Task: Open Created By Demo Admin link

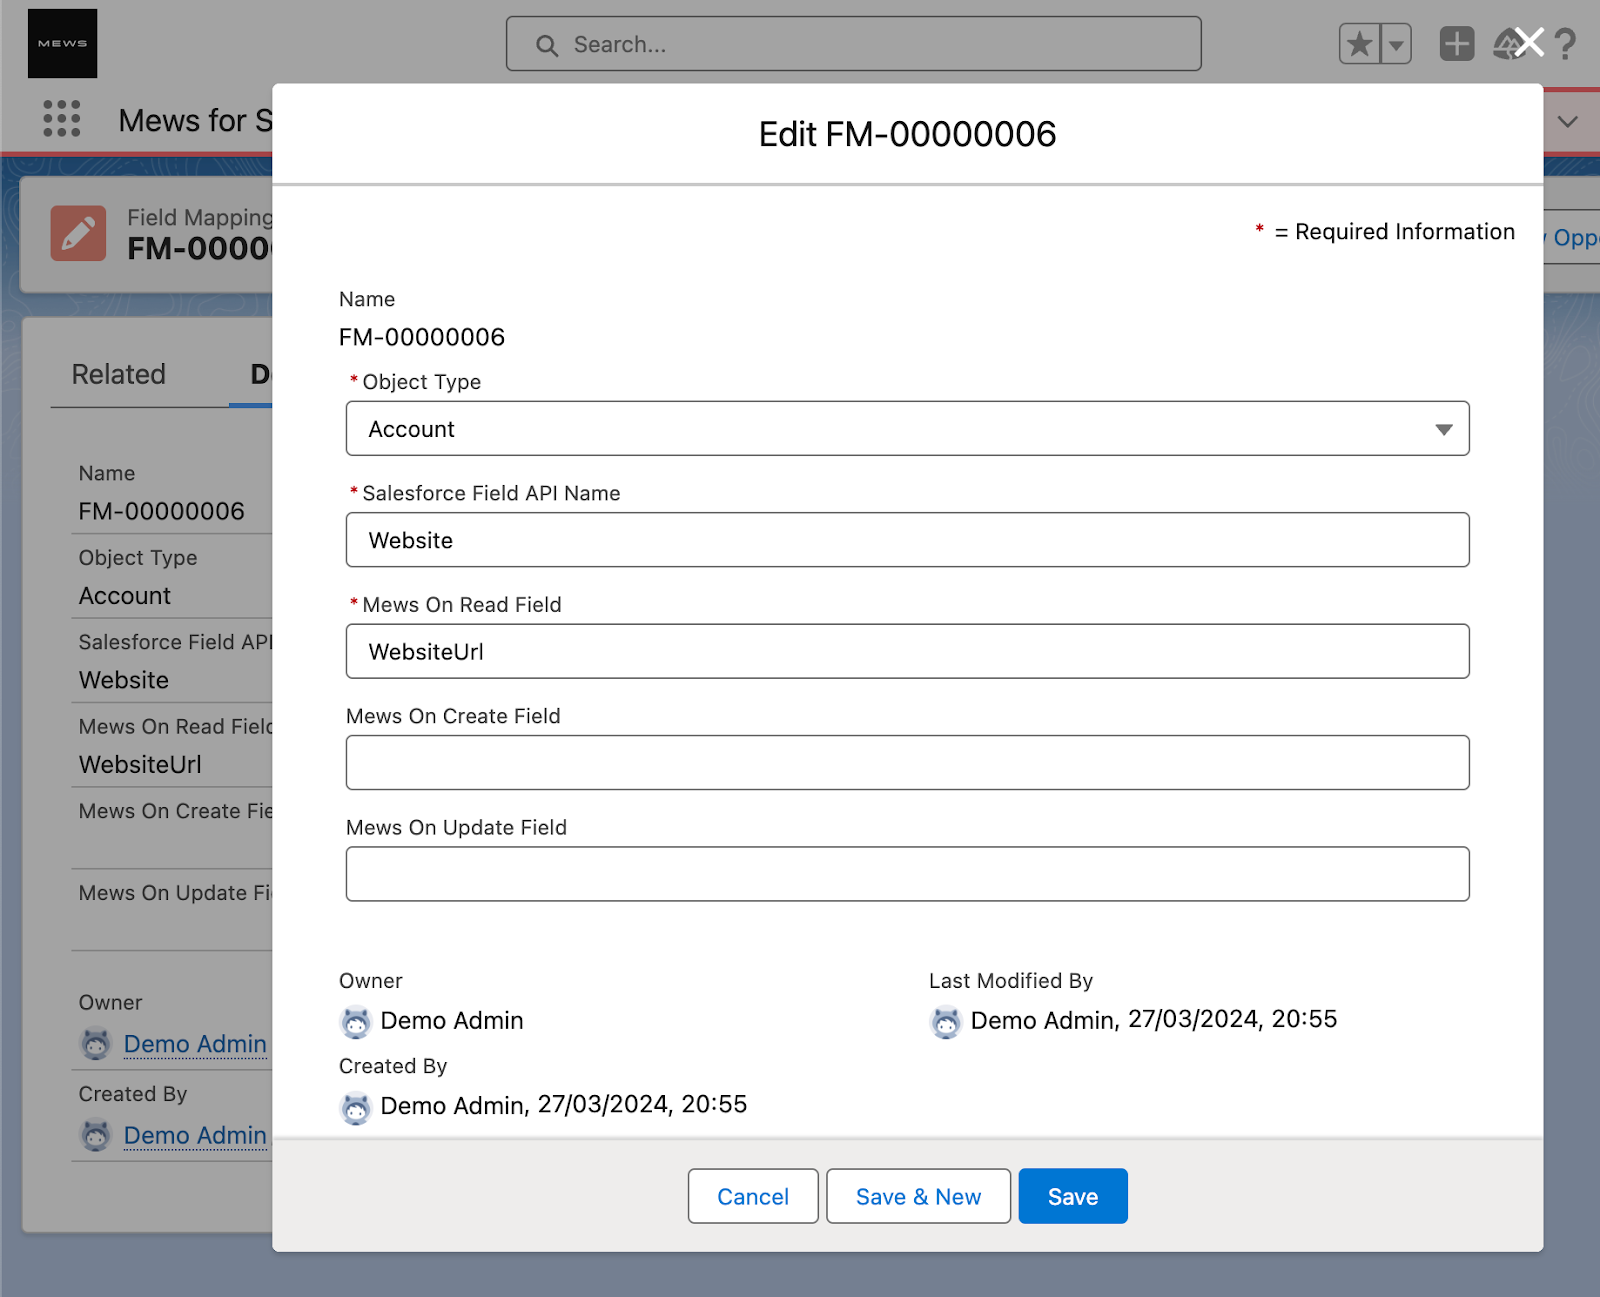Action: (195, 1135)
